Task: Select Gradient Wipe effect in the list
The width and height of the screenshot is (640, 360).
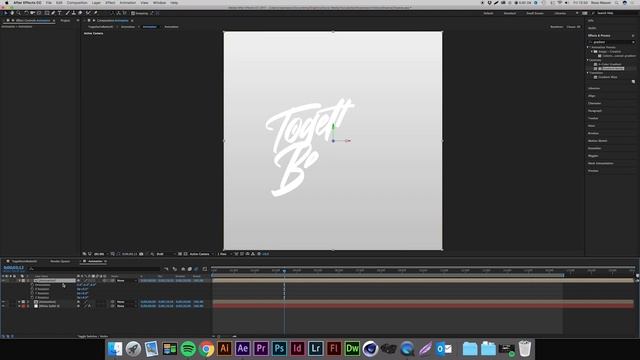Action: [608, 77]
